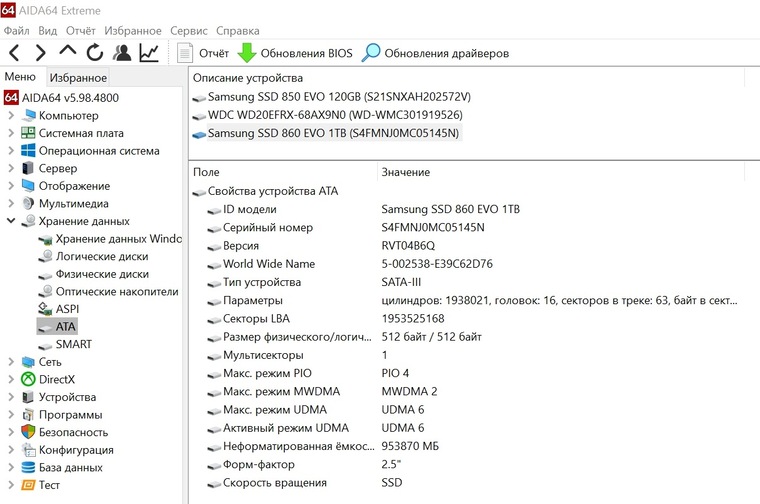
Task: Click Обновления BIOS green arrow button
Action: [x=295, y=53]
